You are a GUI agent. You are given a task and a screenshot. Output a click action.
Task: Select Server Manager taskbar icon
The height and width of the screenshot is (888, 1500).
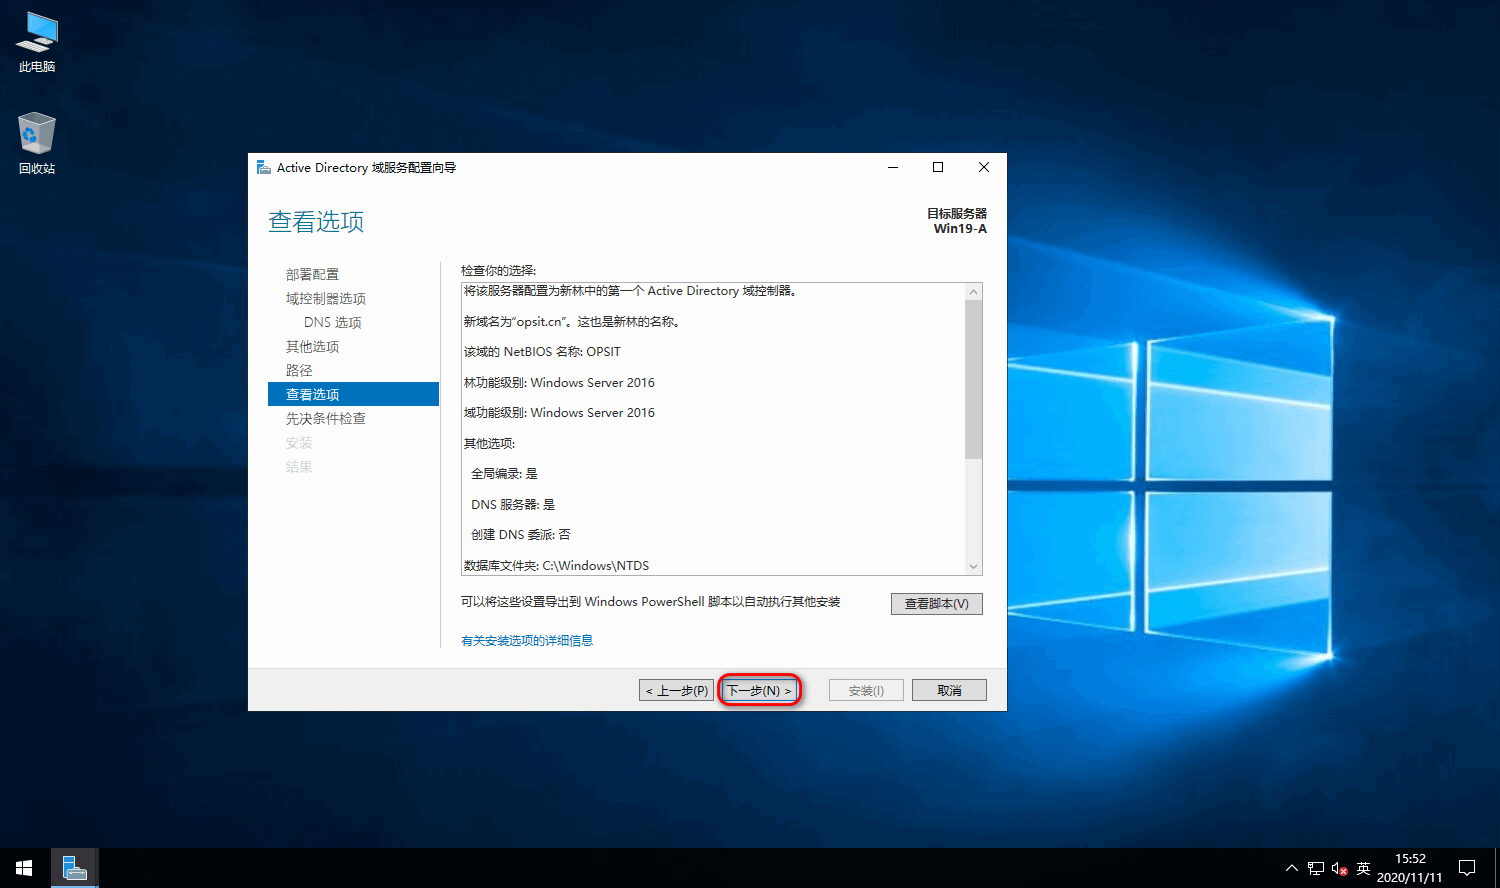(x=74, y=868)
